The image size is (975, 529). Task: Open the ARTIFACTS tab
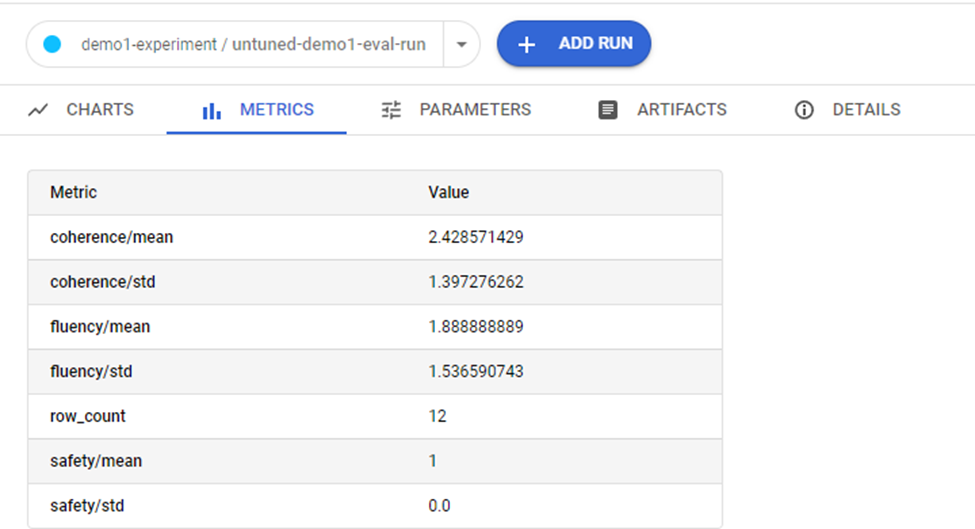pyautogui.click(x=662, y=110)
